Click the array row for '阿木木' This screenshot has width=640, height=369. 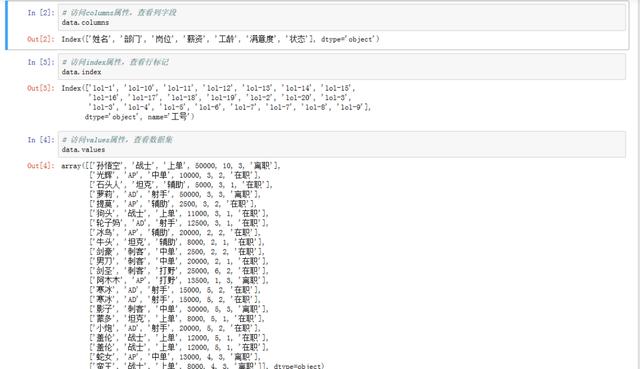point(179,280)
